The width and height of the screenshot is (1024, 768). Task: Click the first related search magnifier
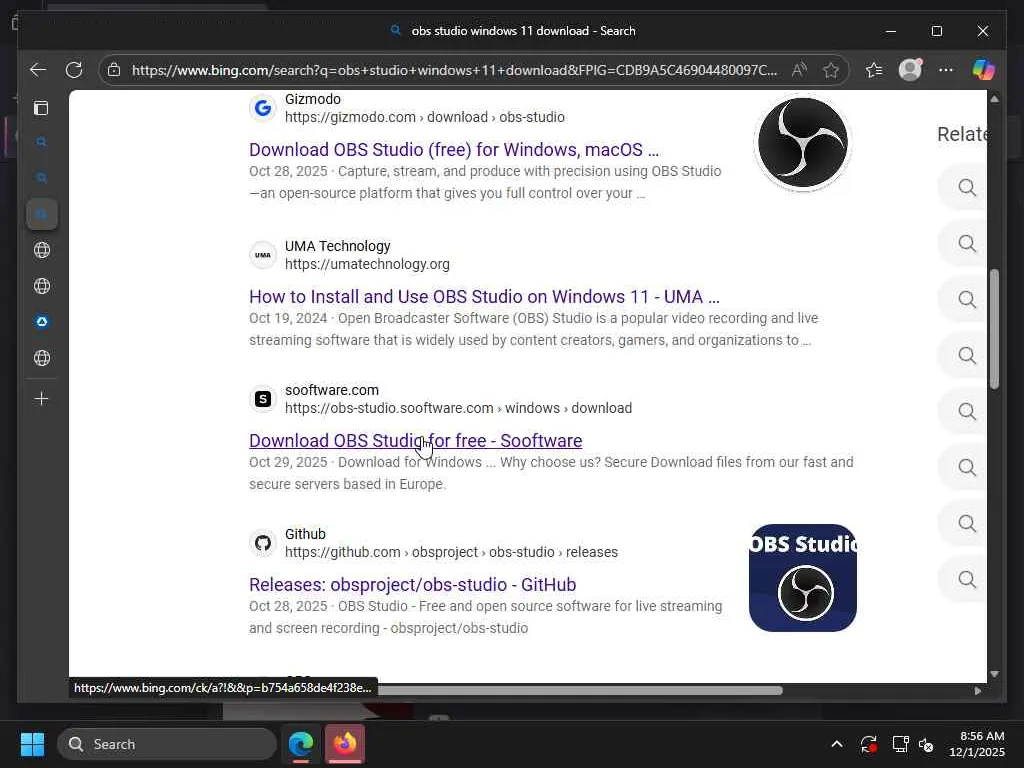(967, 188)
